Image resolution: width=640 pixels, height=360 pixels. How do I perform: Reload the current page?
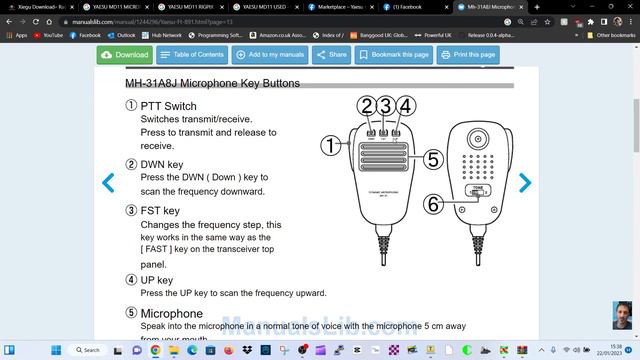pos(36,22)
